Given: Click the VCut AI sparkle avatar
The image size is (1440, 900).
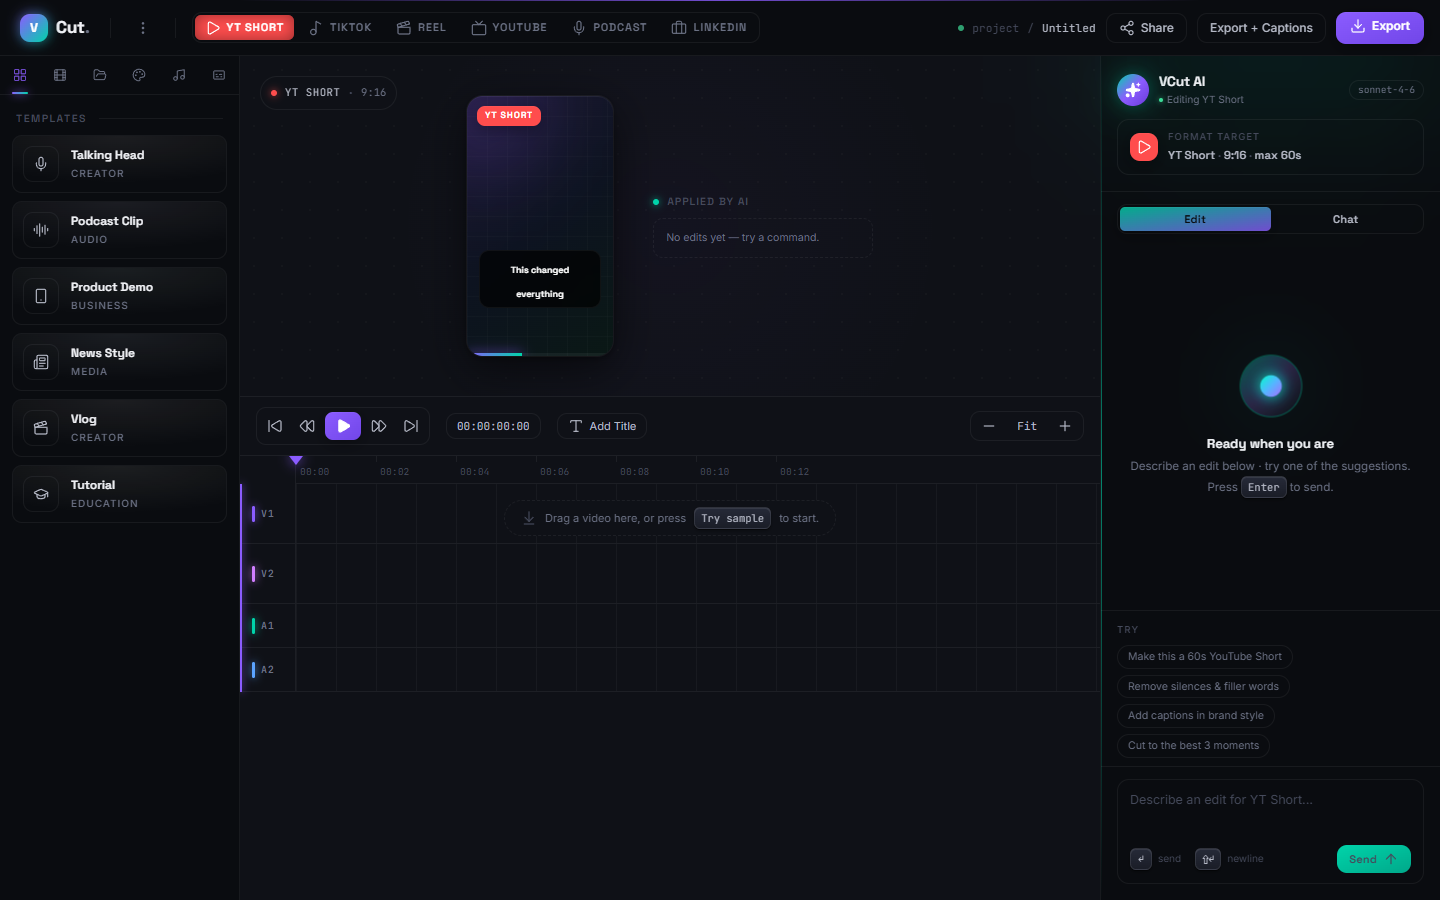Looking at the screenshot, I should coord(1133,90).
